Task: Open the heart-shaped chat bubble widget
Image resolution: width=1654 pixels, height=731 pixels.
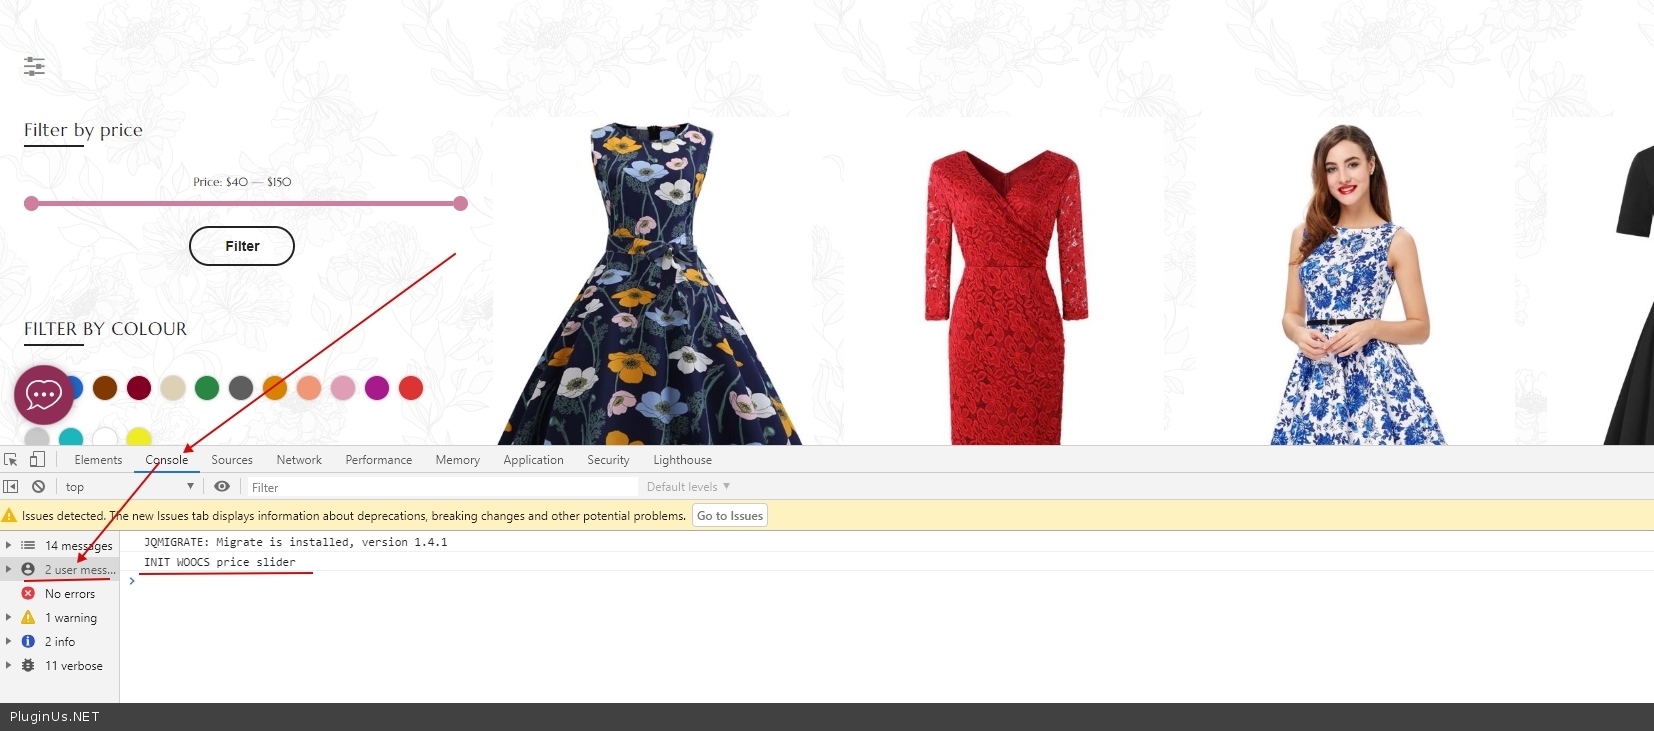Action: point(43,395)
